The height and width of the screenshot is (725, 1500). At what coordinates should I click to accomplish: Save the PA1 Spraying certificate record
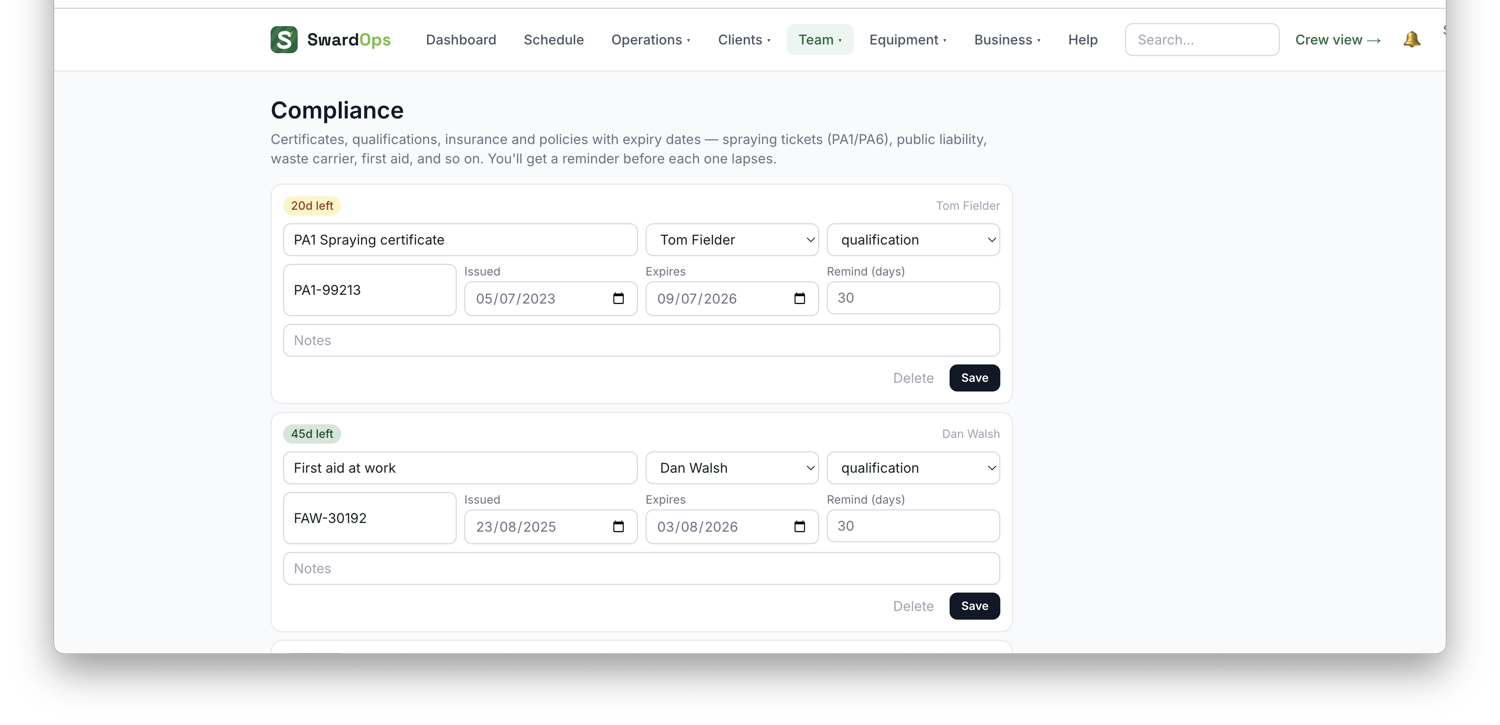pos(975,378)
